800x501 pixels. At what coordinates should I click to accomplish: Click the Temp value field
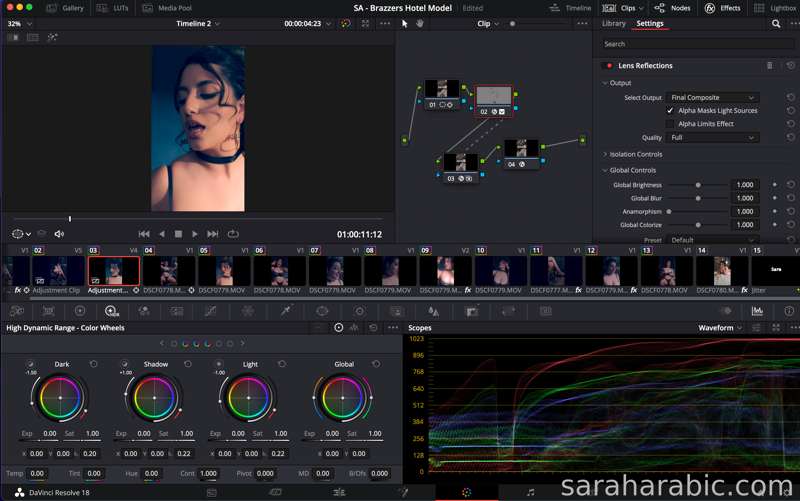coord(37,473)
